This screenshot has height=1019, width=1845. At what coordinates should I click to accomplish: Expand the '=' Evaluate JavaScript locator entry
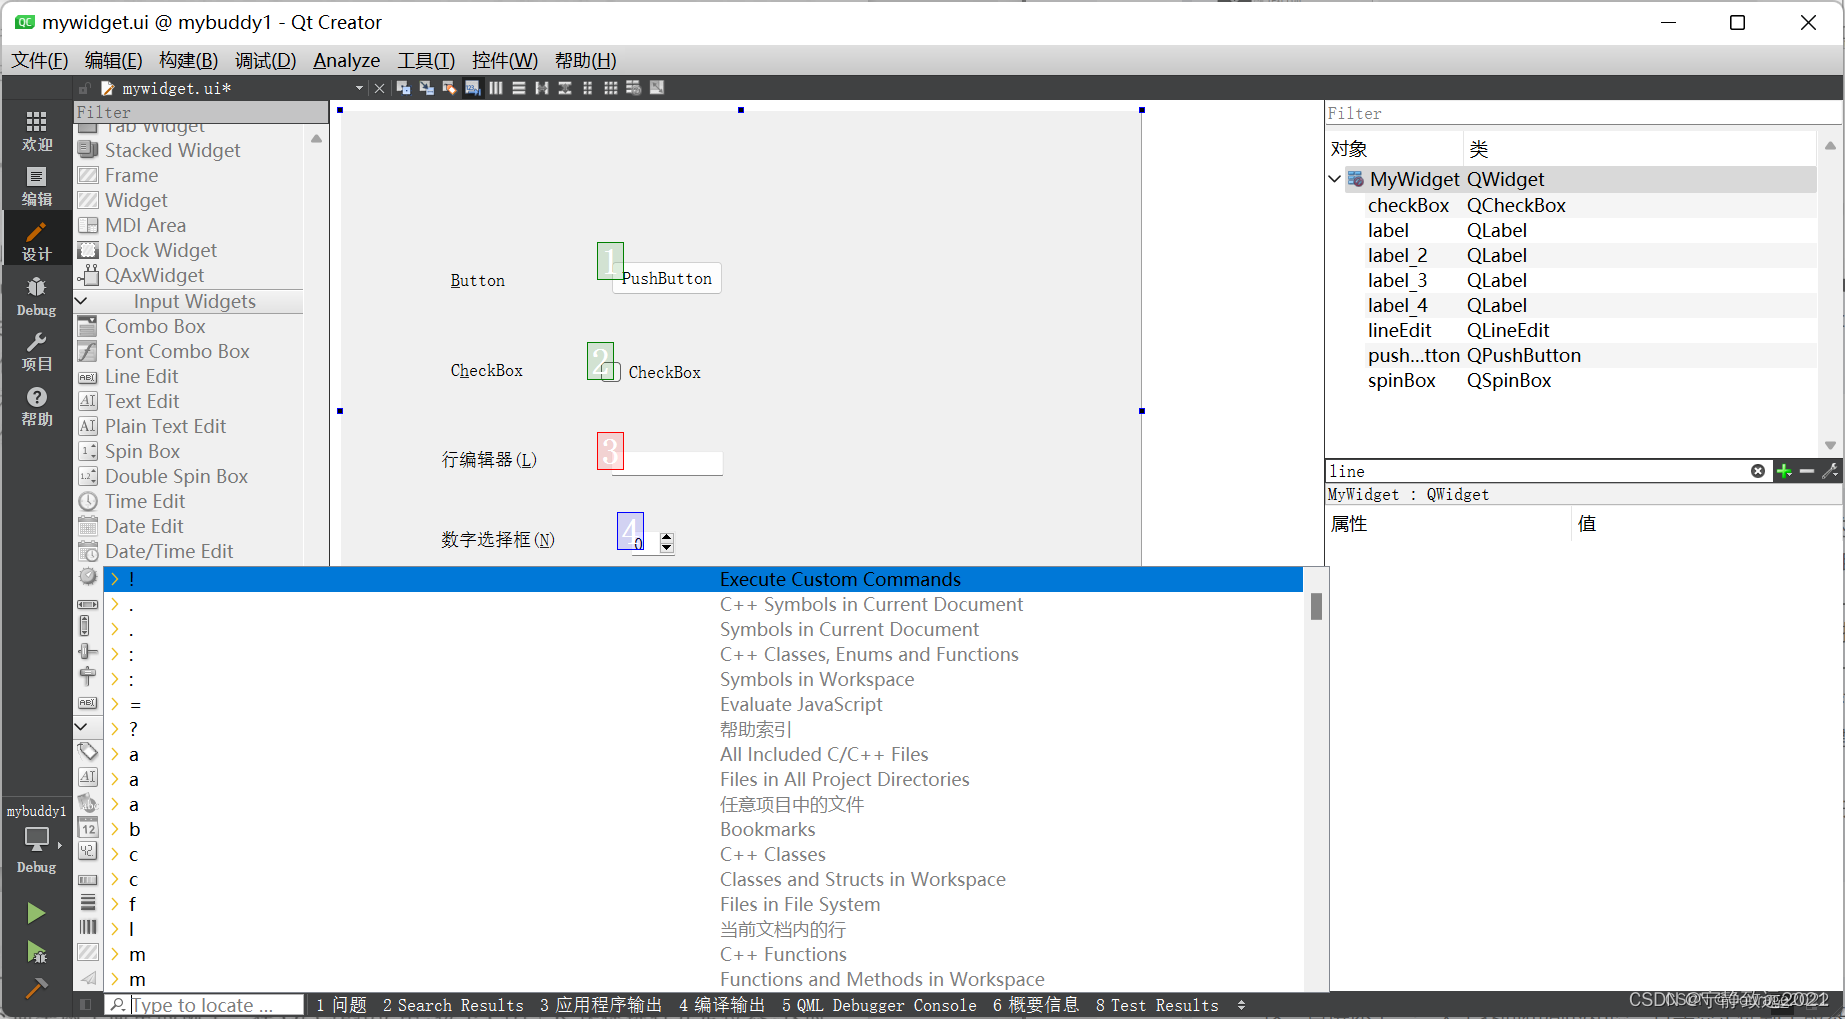tap(115, 704)
